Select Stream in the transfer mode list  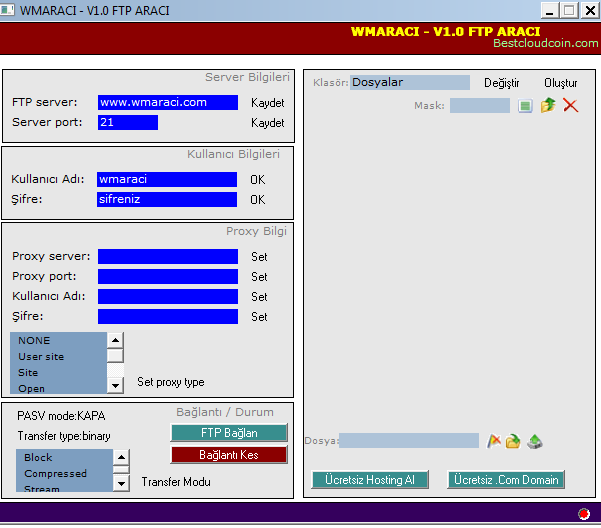tap(64, 487)
